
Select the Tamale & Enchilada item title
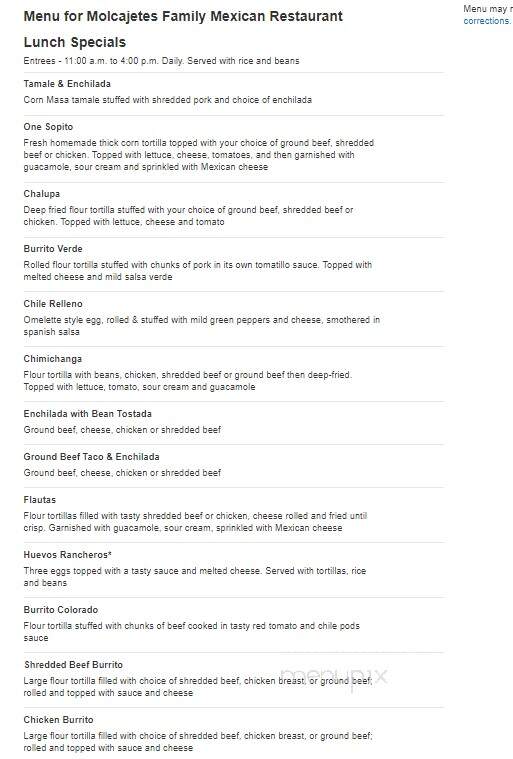click(67, 84)
